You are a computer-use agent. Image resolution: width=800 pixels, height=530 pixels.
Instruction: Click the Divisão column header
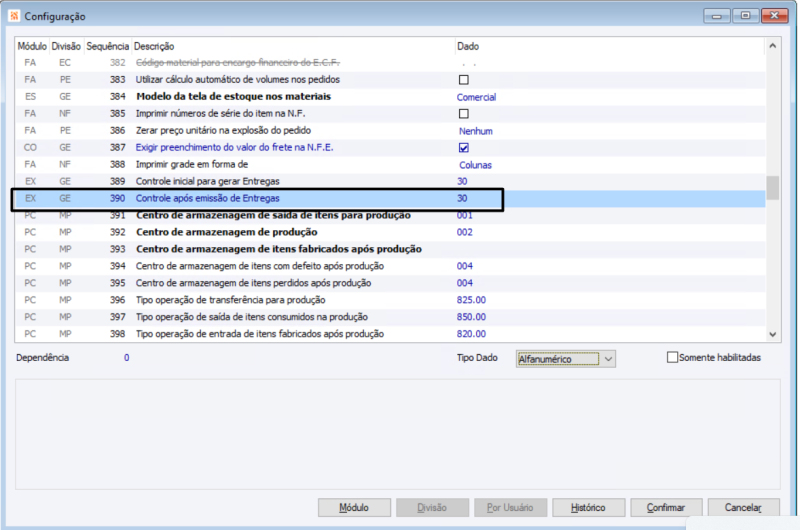66,46
